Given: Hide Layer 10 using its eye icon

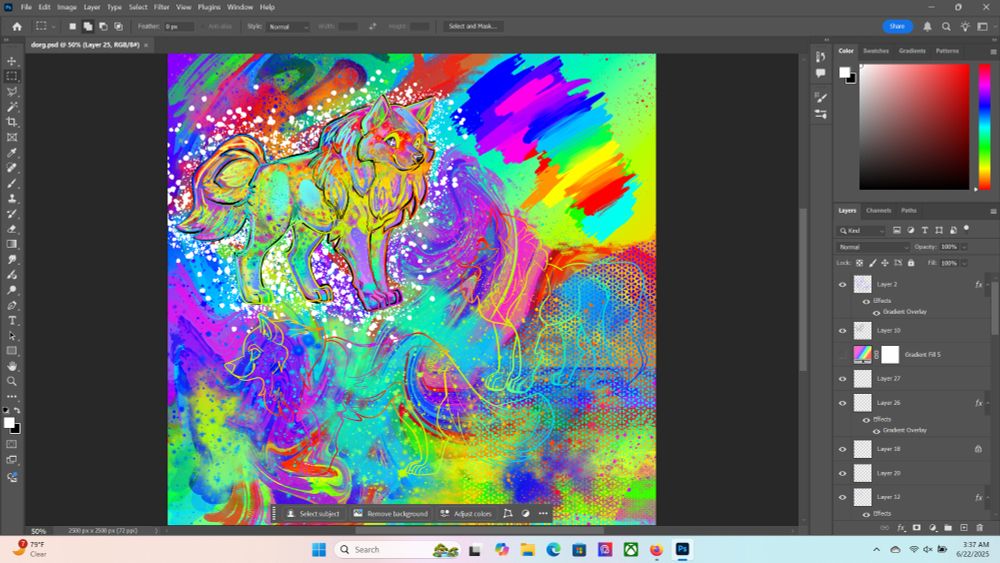Looking at the screenshot, I should tap(842, 330).
